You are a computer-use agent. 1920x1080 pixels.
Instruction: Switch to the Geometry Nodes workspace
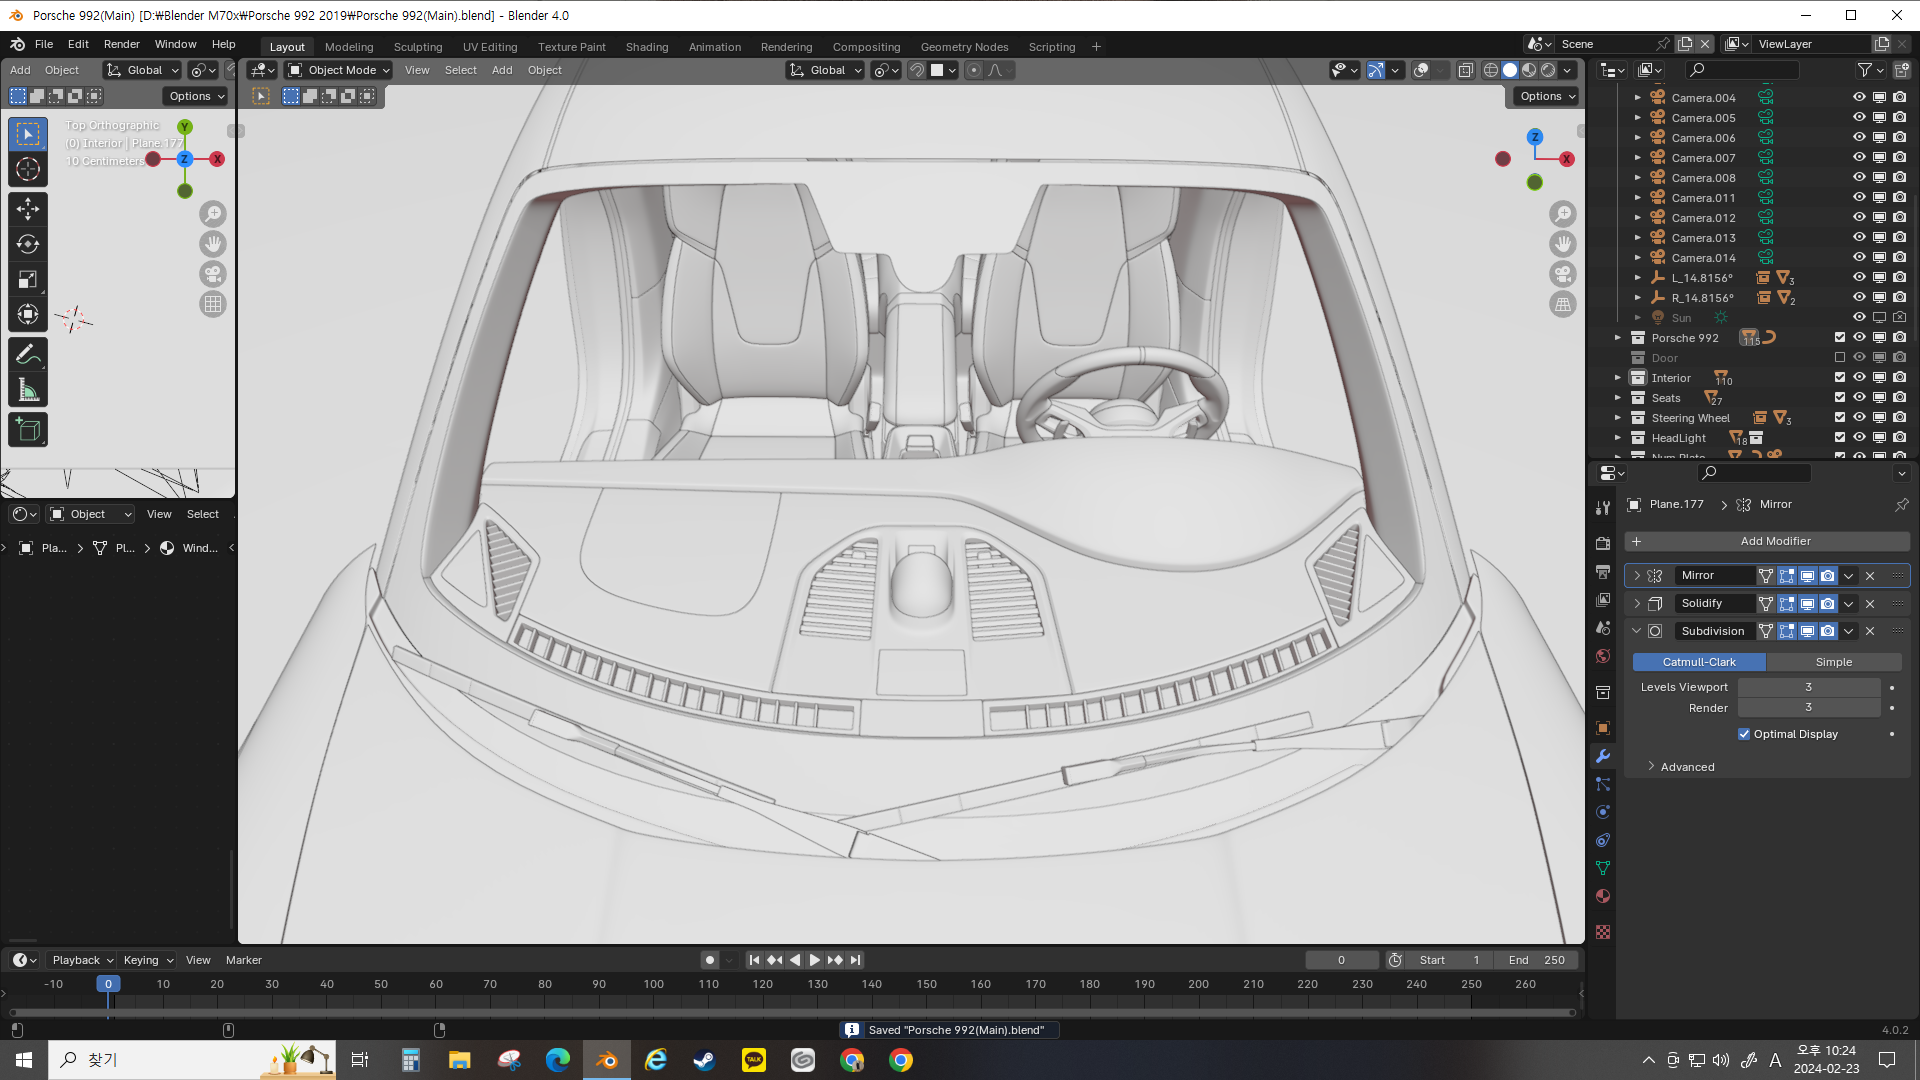coord(964,47)
